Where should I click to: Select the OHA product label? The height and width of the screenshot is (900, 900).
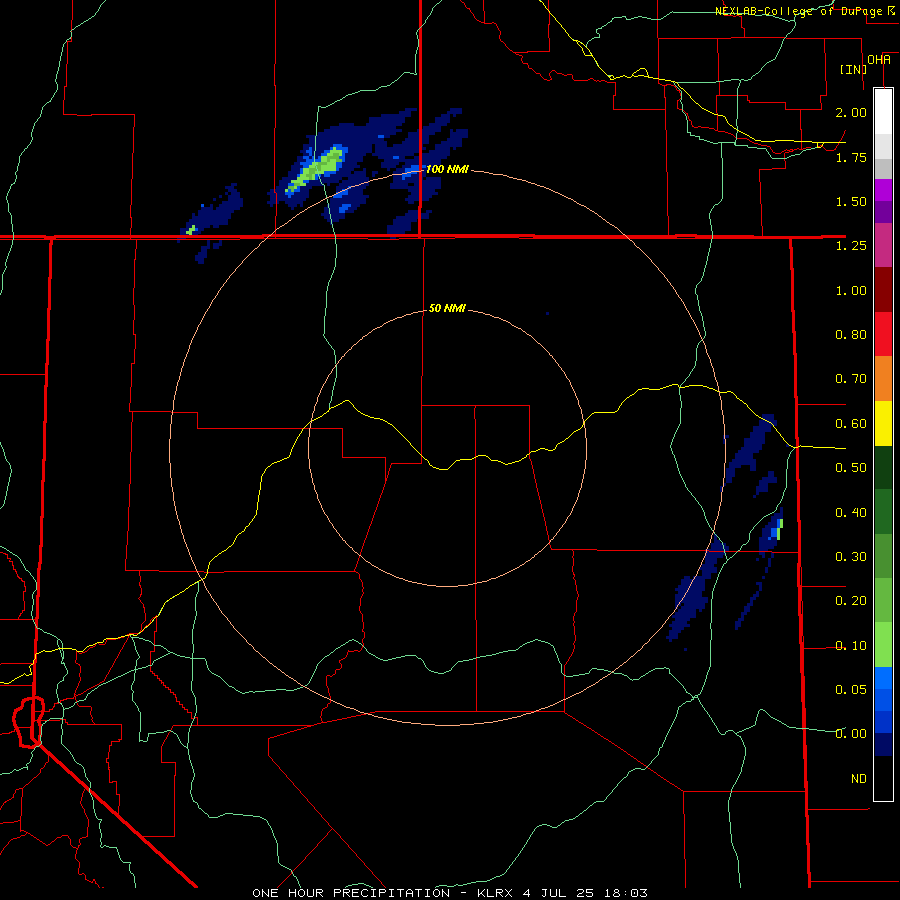pyautogui.click(x=879, y=60)
